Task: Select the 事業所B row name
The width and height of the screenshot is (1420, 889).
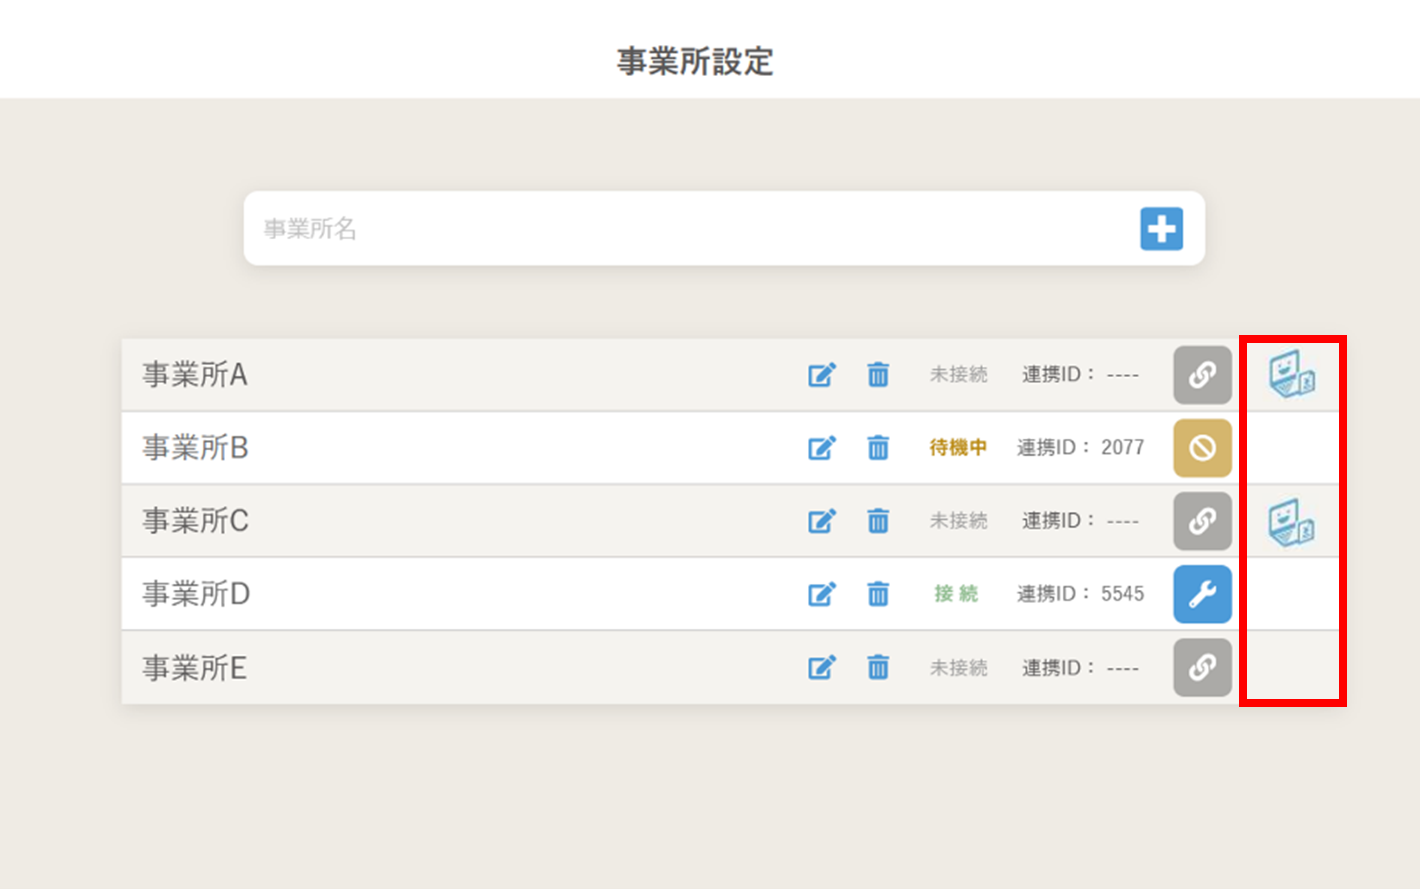Action: coord(195,447)
